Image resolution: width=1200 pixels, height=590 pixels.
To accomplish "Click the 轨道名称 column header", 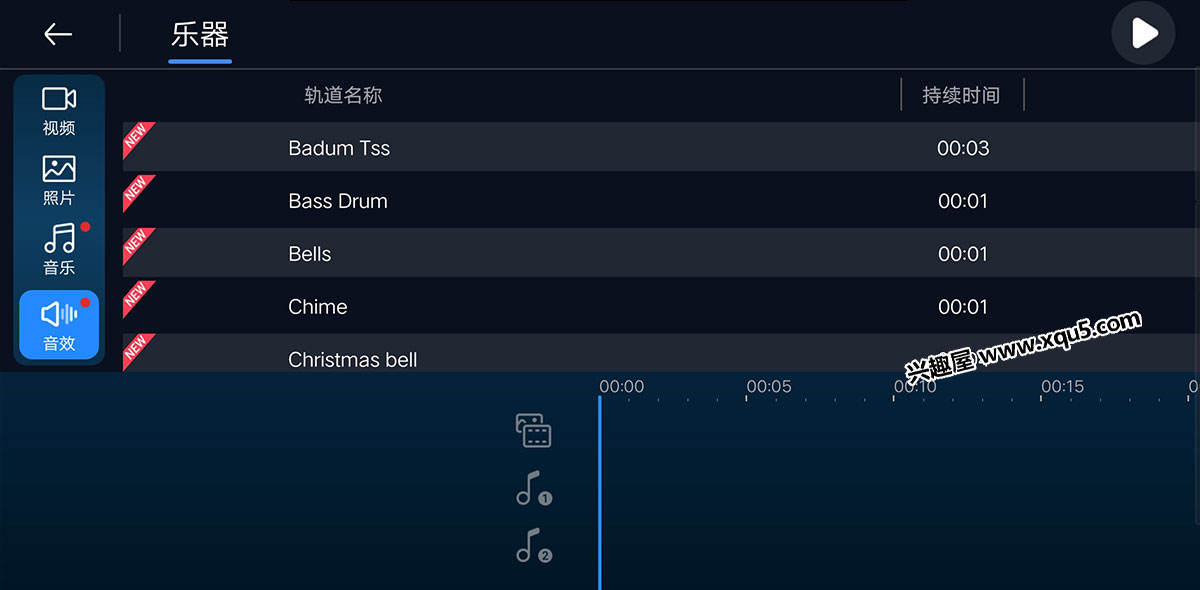I will click(343, 95).
